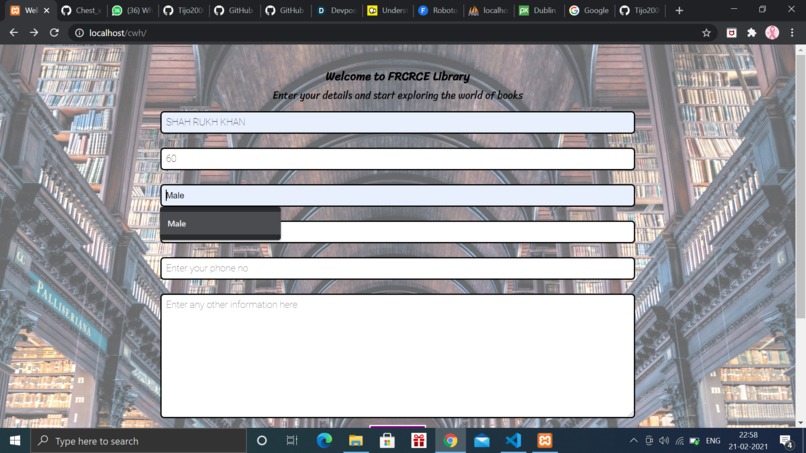Switch to Google Chrome in the taskbar
The width and height of the screenshot is (806, 453).
[450, 441]
